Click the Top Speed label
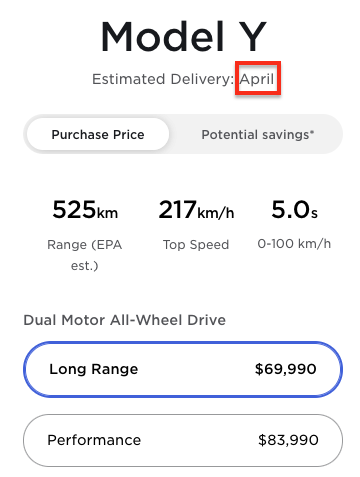The height and width of the screenshot is (477, 360). 196,245
